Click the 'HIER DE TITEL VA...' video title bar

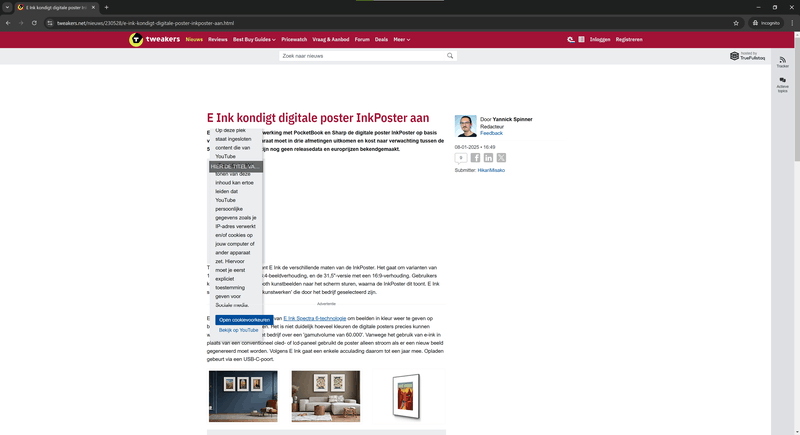(x=236, y=167)
